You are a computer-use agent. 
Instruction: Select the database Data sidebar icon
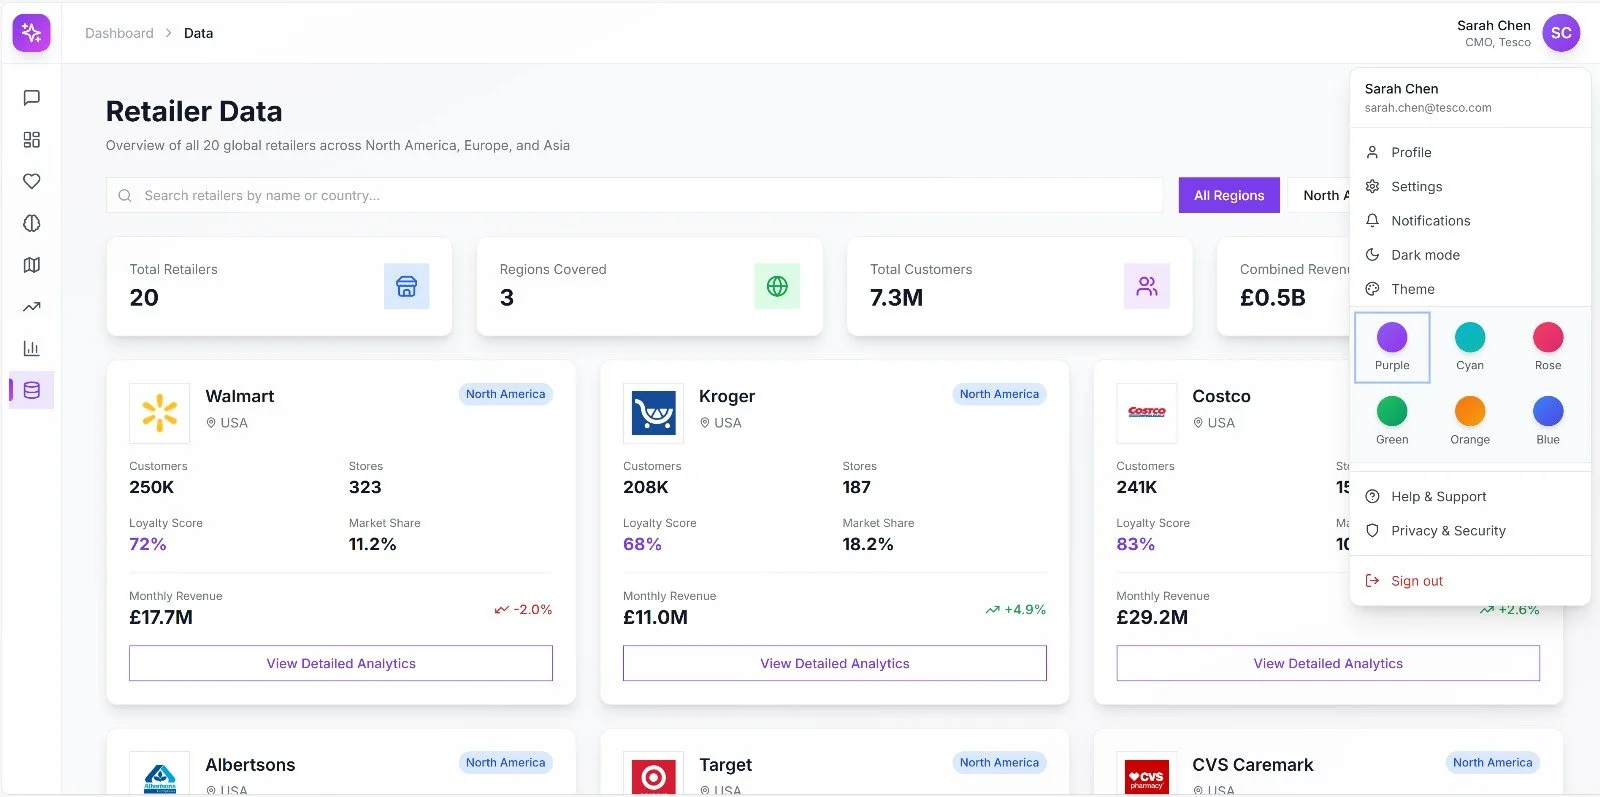point(32,390)
